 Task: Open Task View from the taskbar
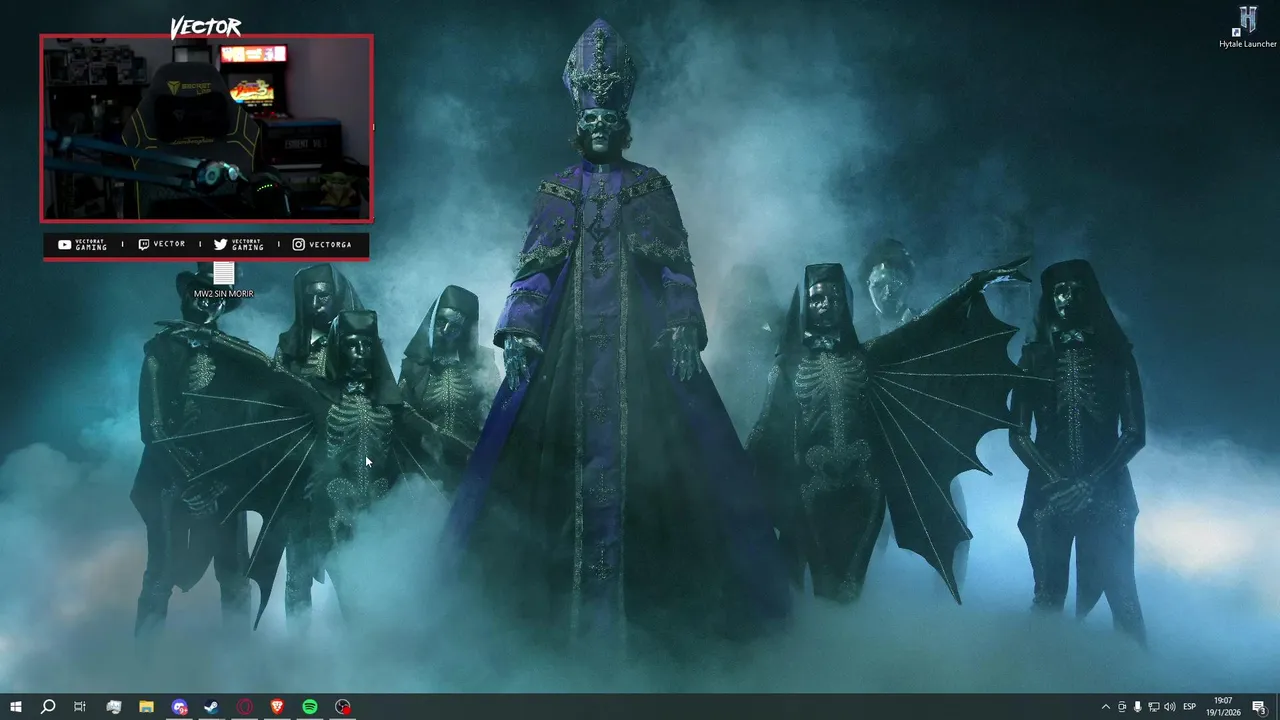80,707
